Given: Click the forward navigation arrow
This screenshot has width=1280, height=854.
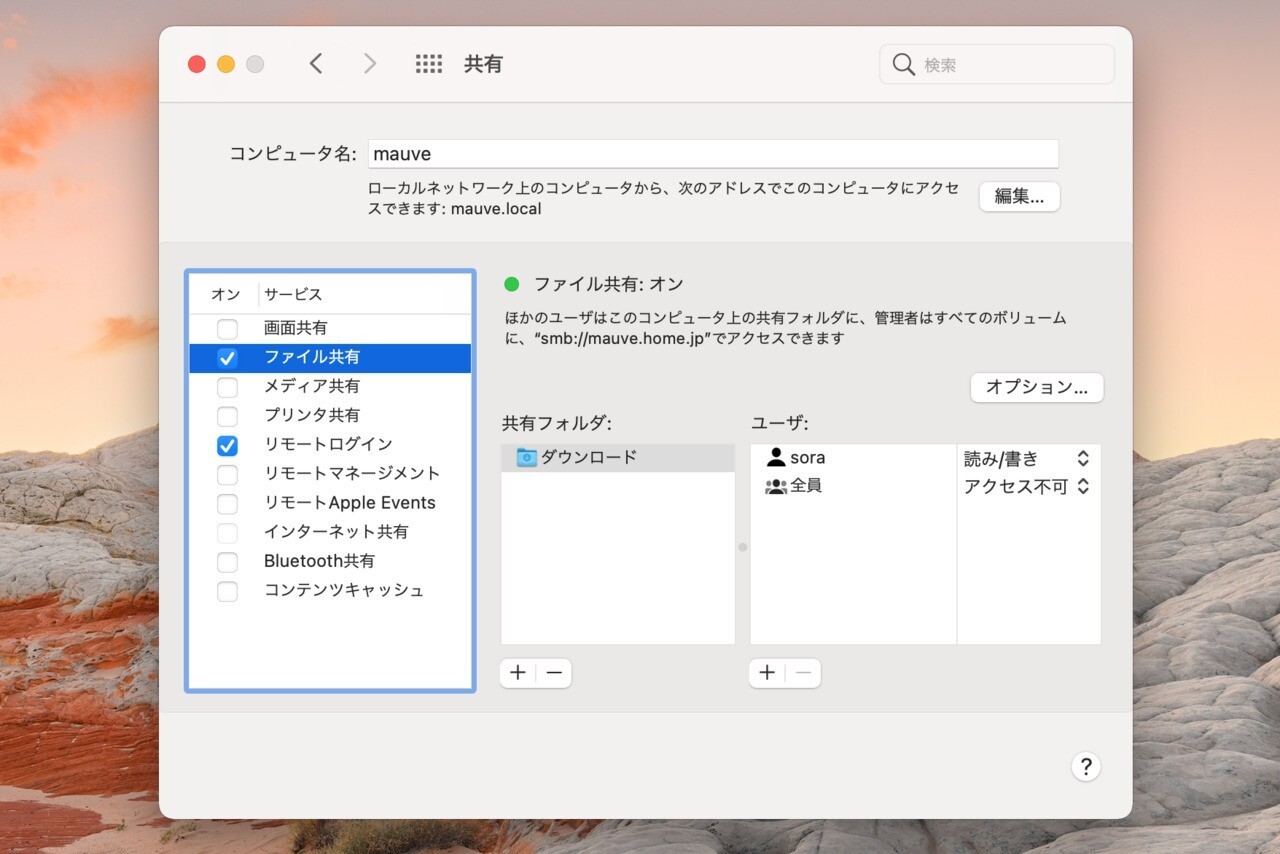Looking at the screenshot, I should 370,64.
